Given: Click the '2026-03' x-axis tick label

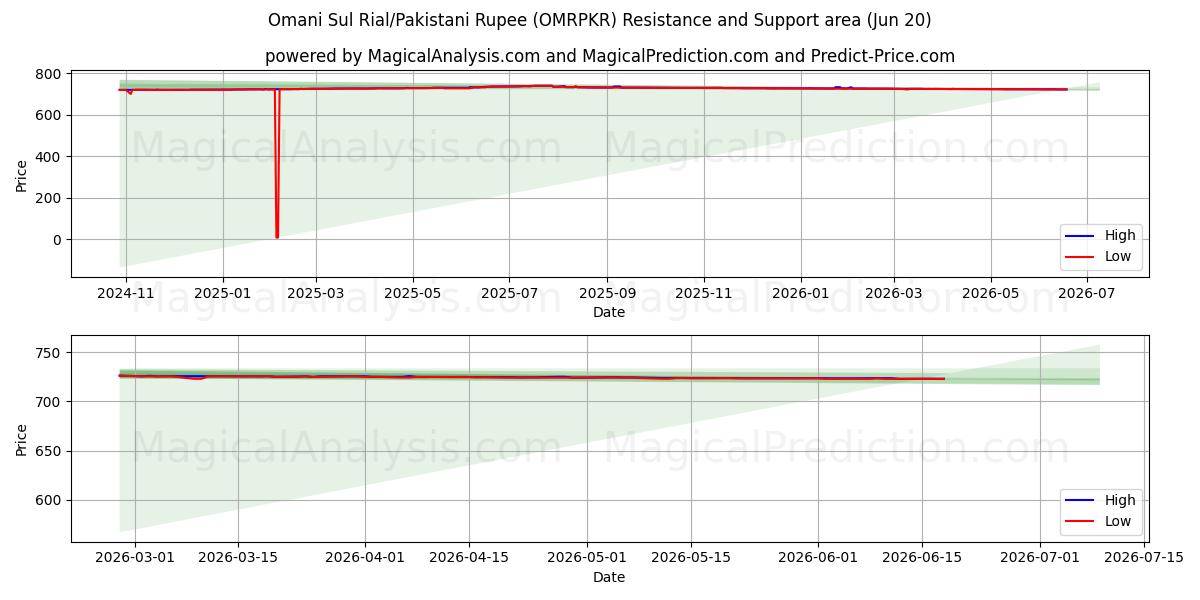Looking at the screenshot, I should pyautogui.click(x=894, y=294).
